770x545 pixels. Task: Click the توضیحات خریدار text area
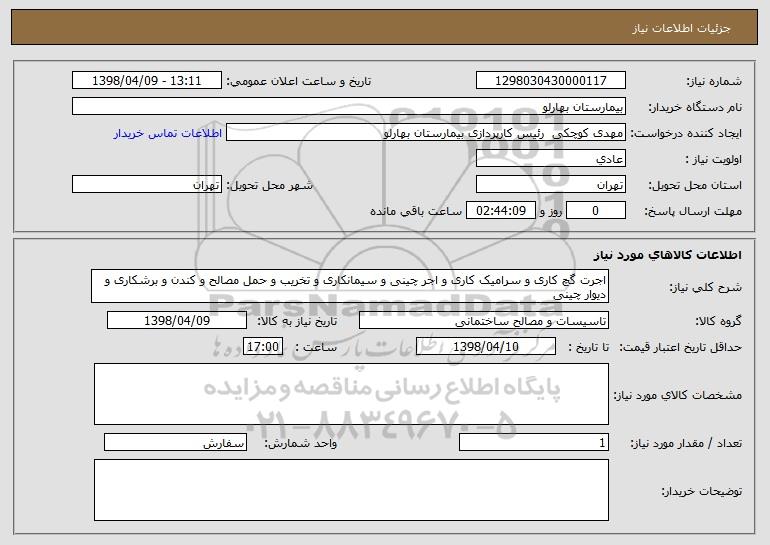pos(351,490)
